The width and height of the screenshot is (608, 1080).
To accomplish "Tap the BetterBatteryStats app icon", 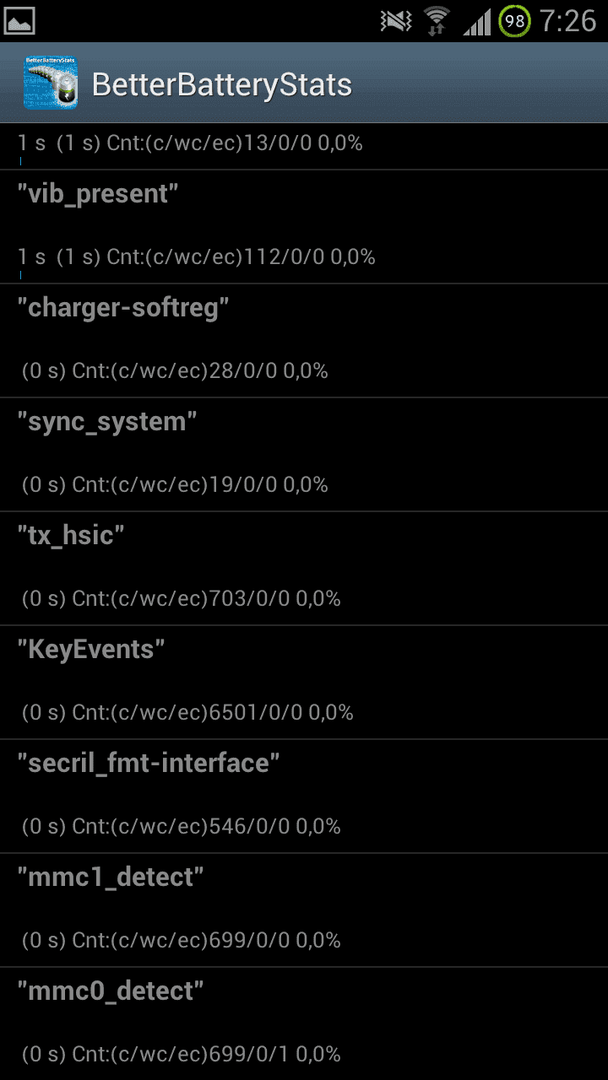I will pos(50,83).
